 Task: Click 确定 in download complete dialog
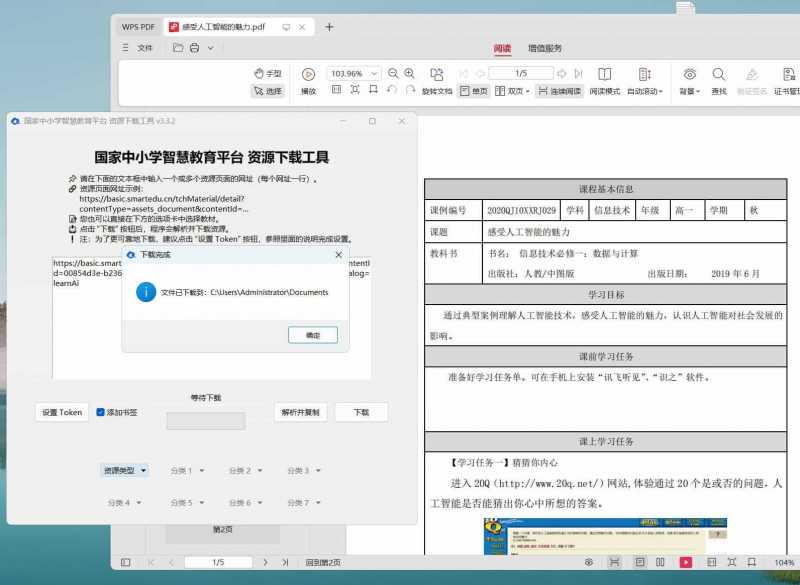(312, 335)
